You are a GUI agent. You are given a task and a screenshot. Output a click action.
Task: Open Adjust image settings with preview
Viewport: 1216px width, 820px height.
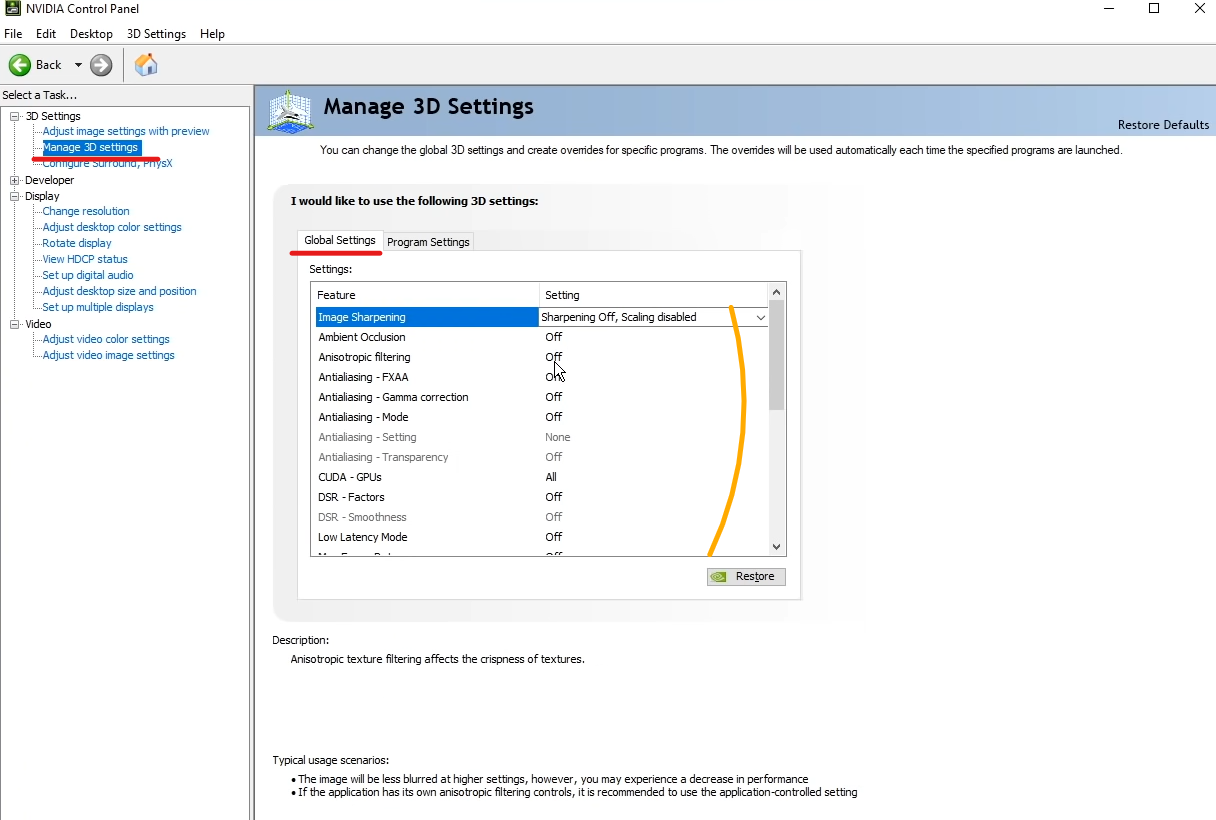[126, 131]
